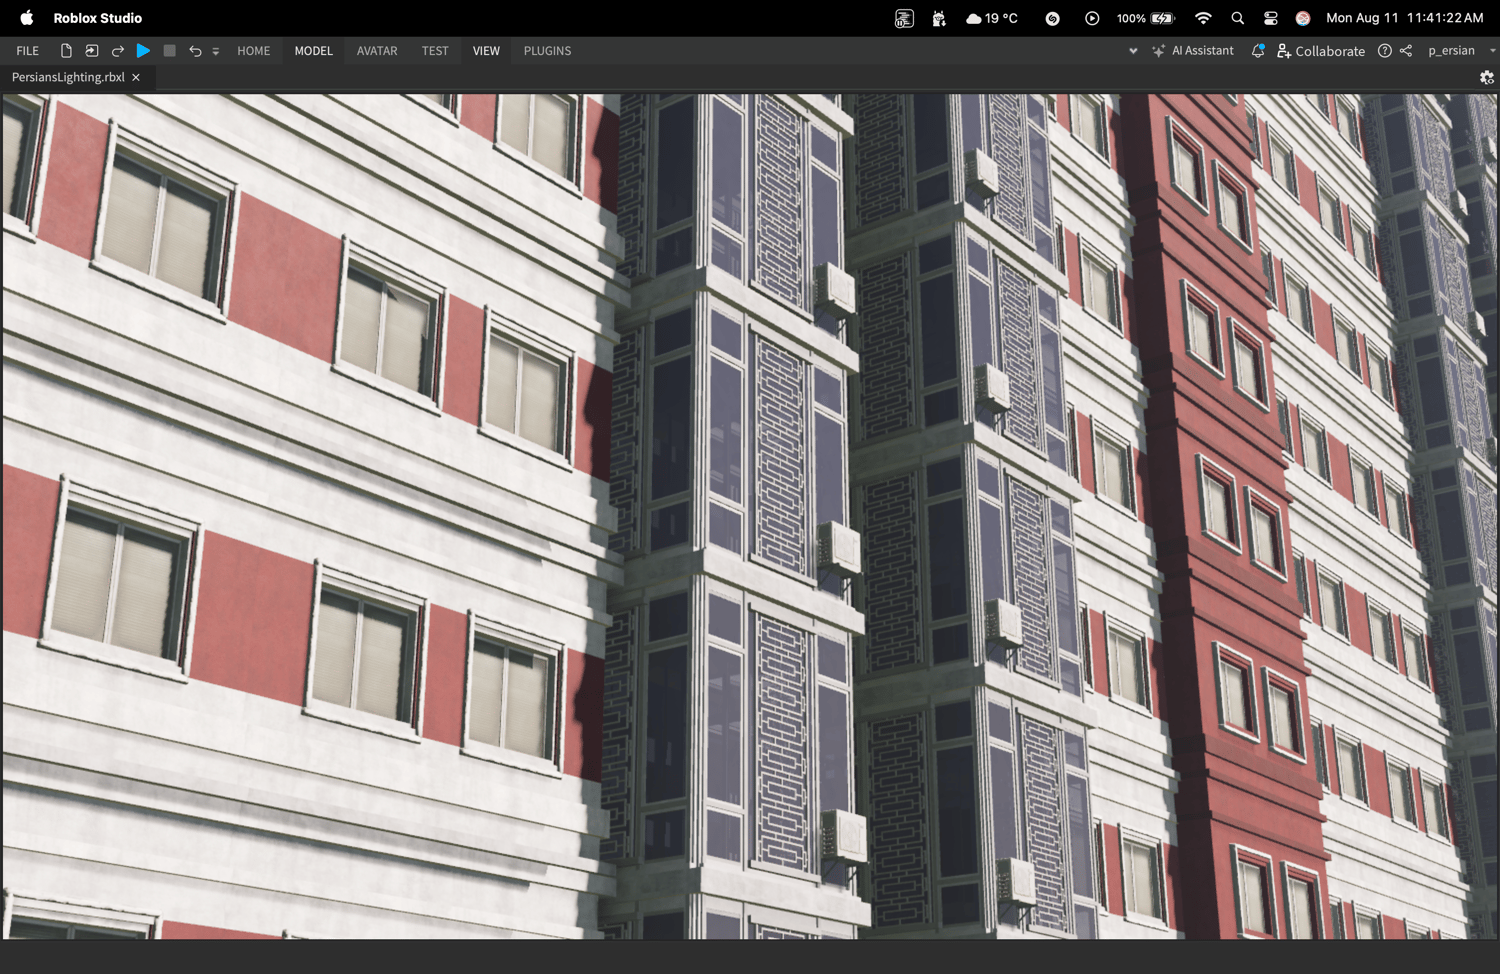Open Control Center

(1271, 18)
